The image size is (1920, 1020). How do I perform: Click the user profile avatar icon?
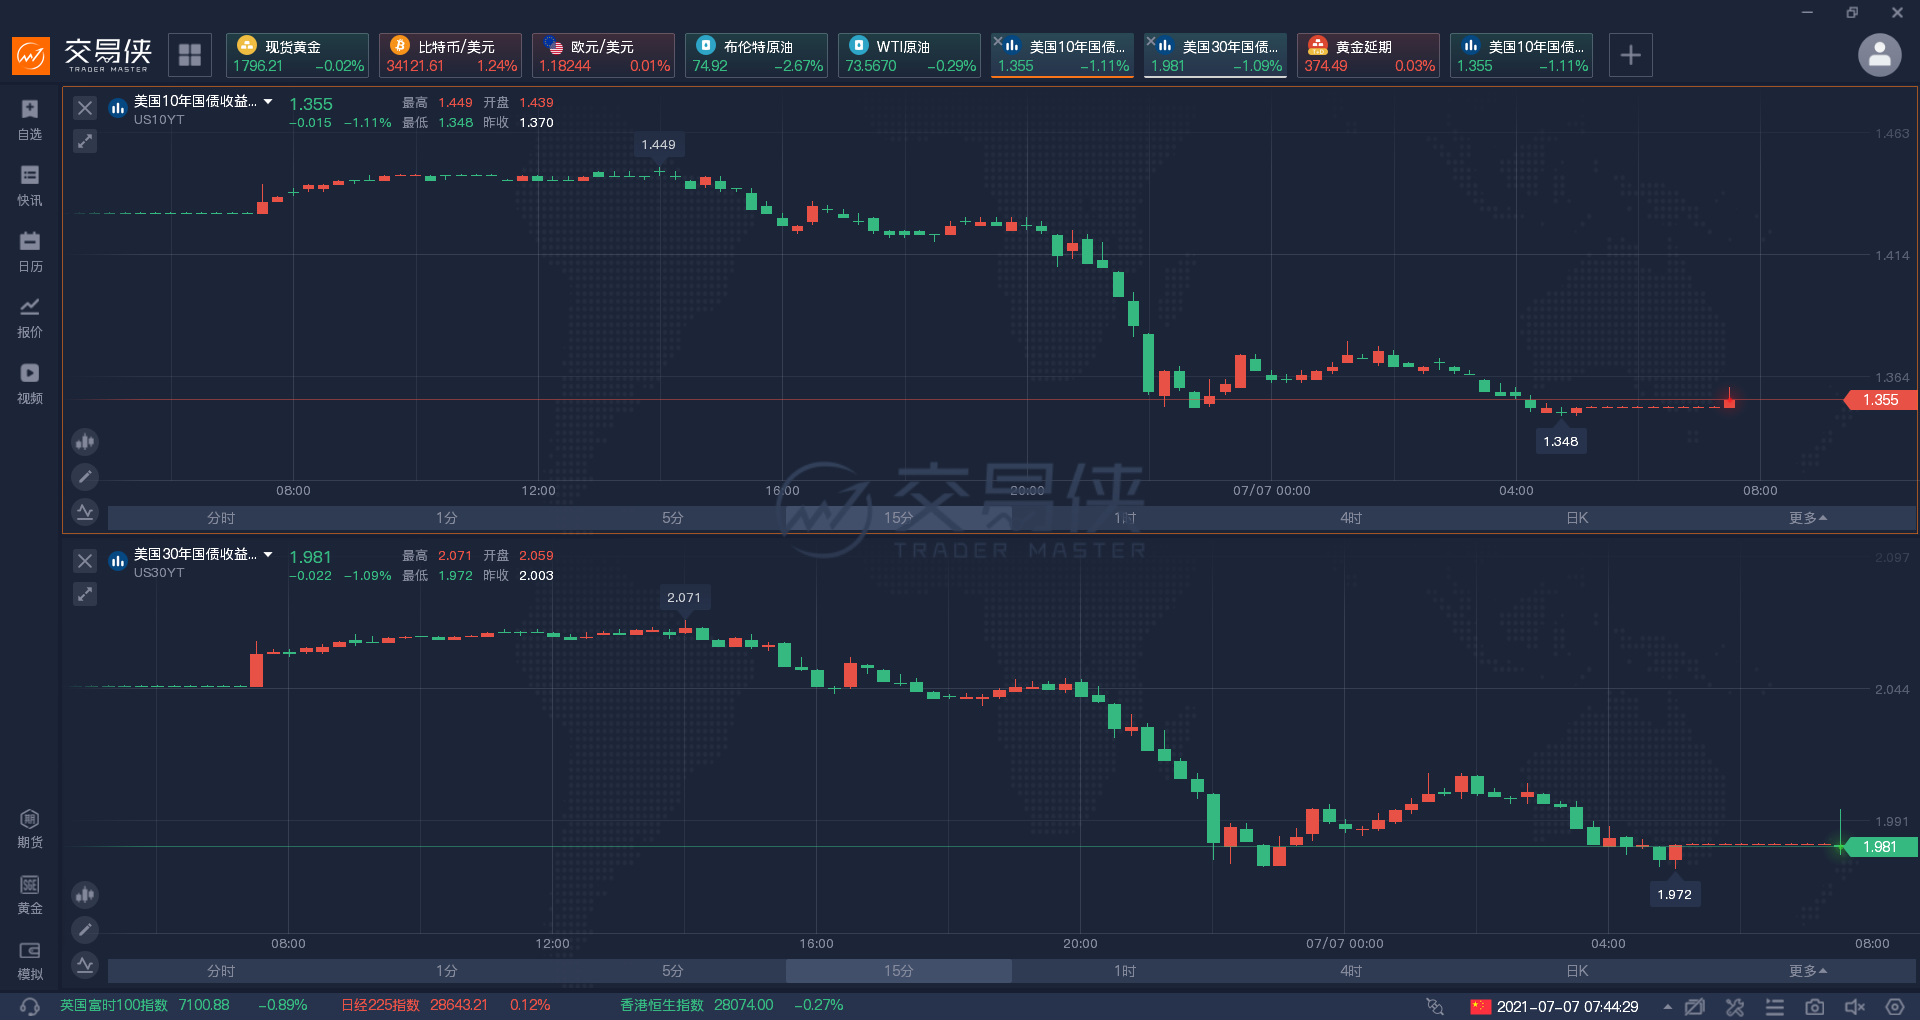click(1879, 55)
